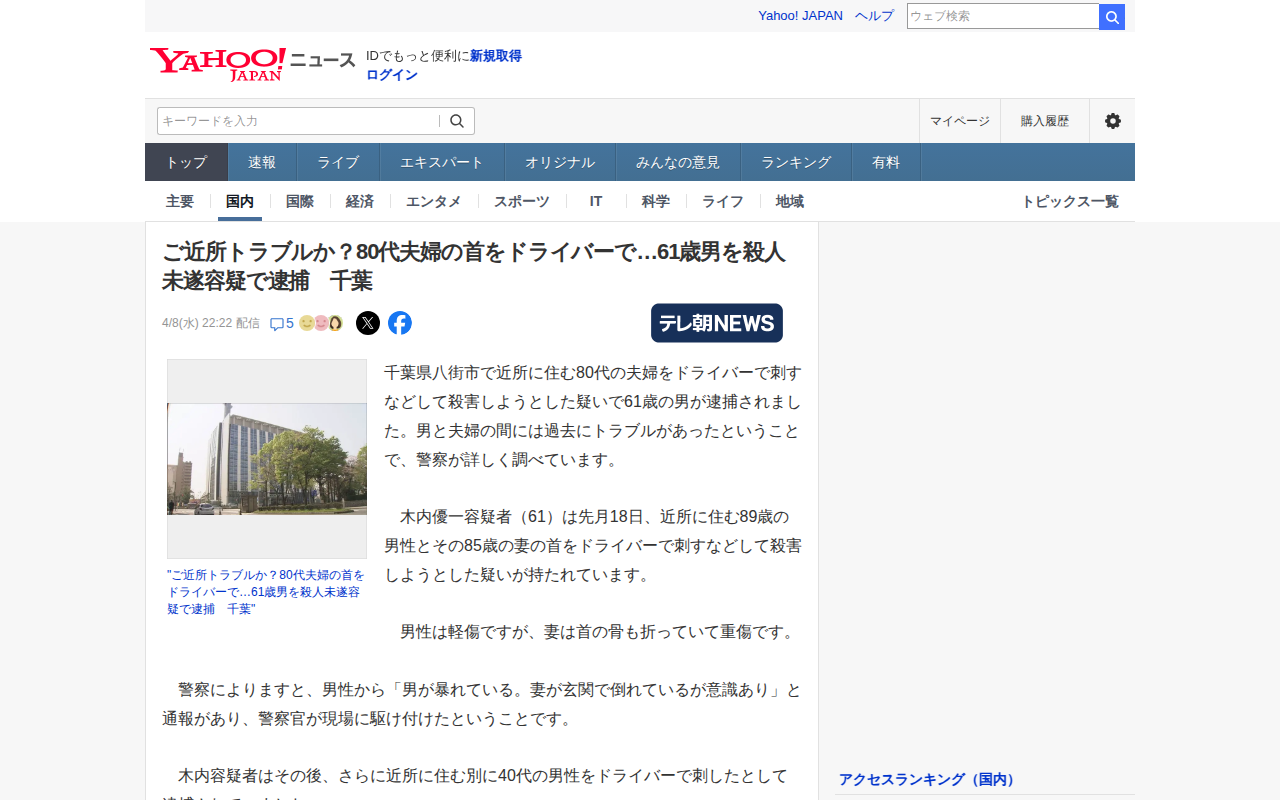Open the エンタメ category

point(433,201)
